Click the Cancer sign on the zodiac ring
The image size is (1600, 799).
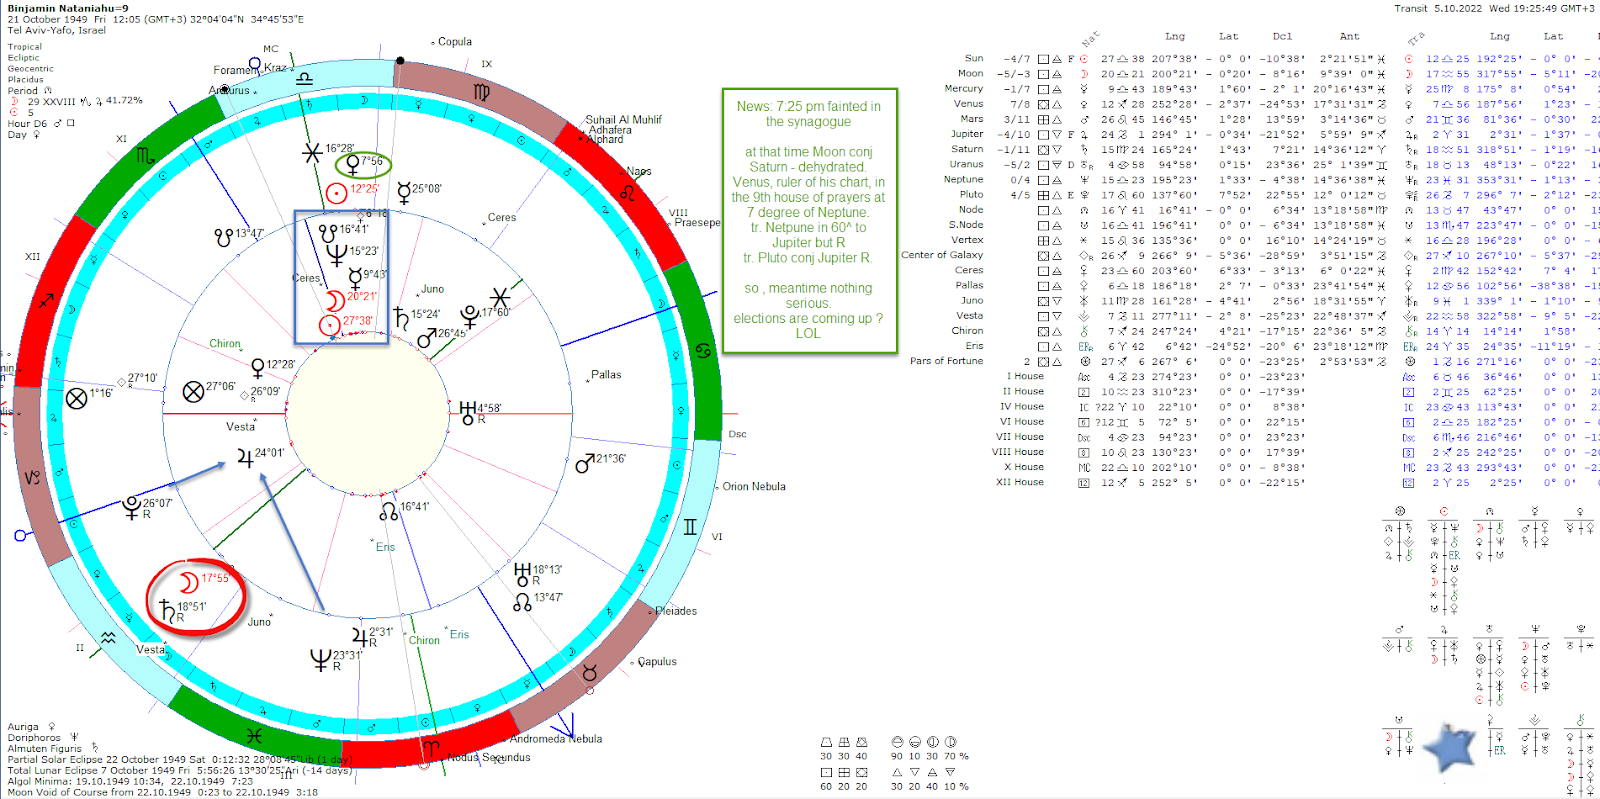703,351
